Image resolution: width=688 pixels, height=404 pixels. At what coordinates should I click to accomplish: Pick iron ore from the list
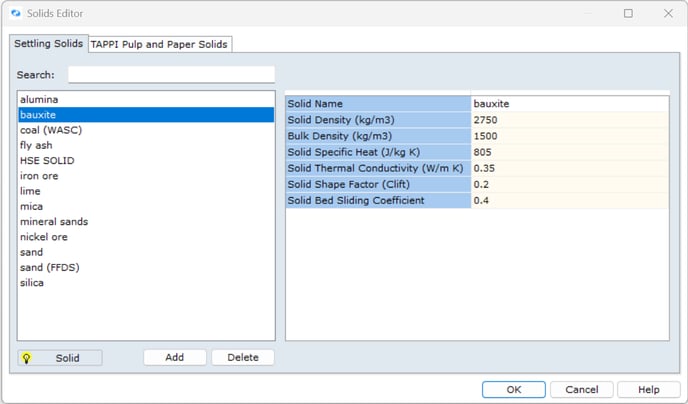click(x=40, y=176)
